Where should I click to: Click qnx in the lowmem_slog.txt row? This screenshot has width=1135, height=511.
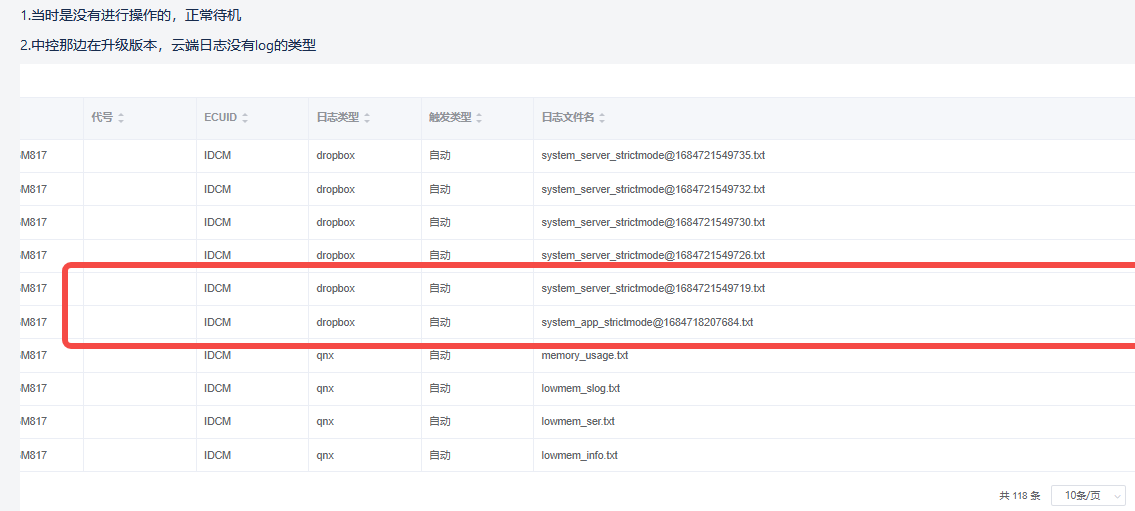coord(325,389)
